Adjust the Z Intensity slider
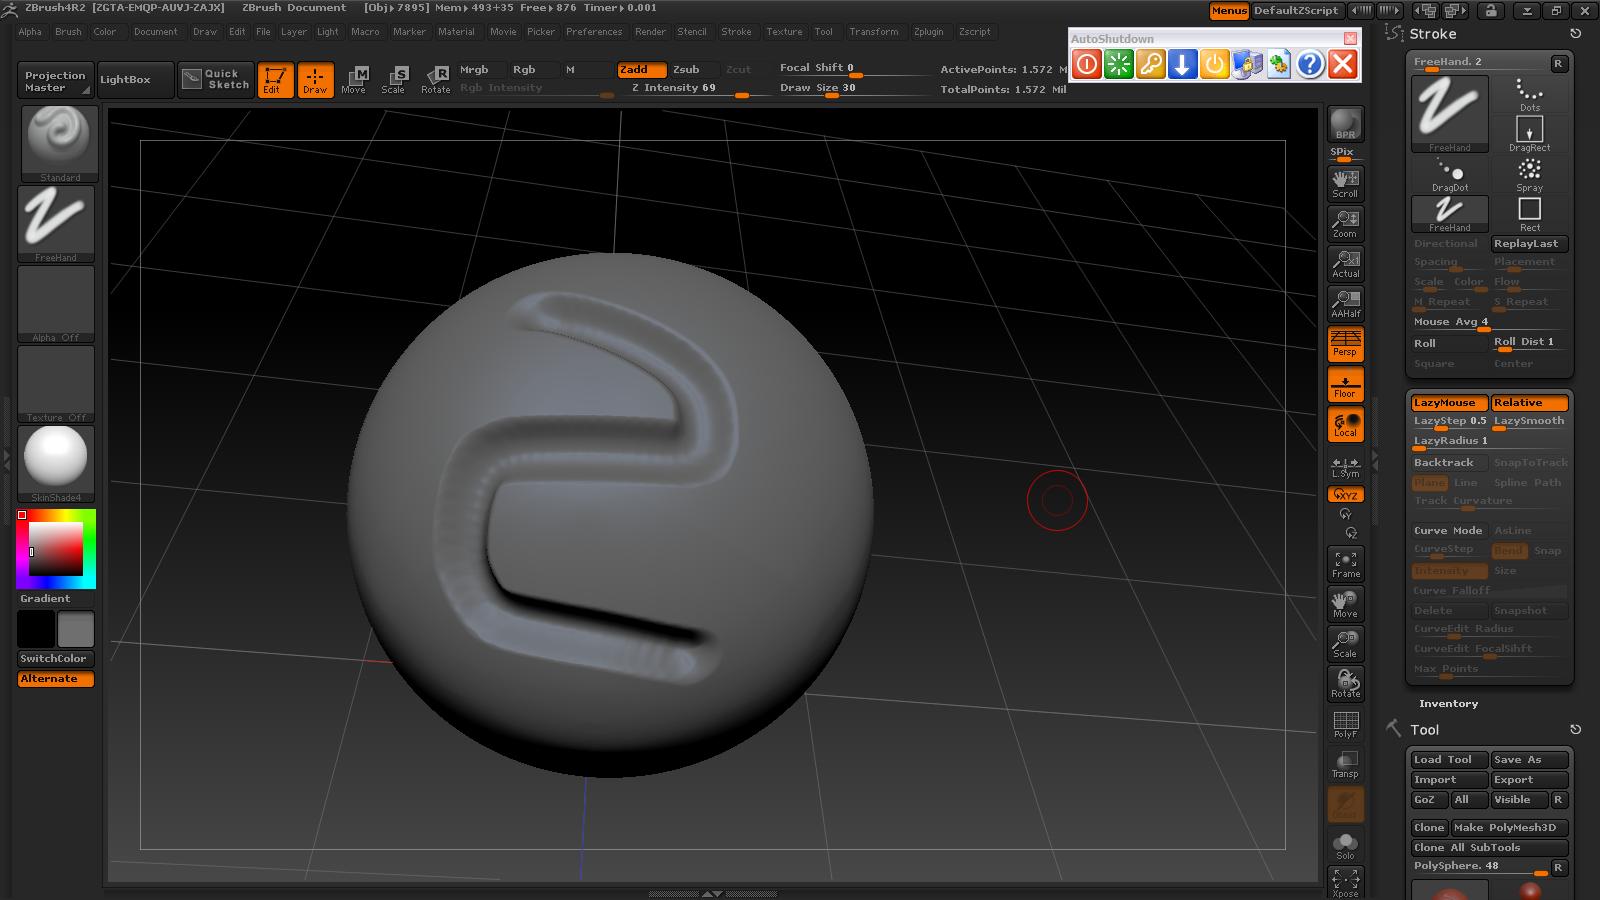Screen dimensions: 1600x900 694,89
